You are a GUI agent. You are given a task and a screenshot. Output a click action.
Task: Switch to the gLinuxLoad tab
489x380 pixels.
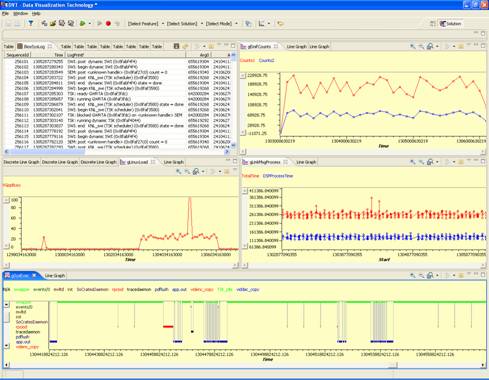(x=135, y=162)
